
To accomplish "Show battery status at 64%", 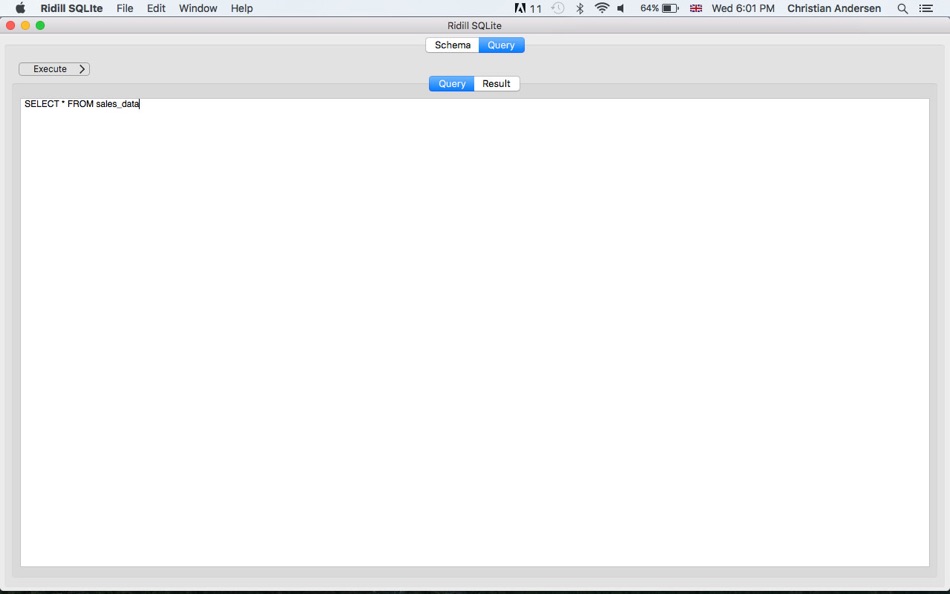I will 659,8.
